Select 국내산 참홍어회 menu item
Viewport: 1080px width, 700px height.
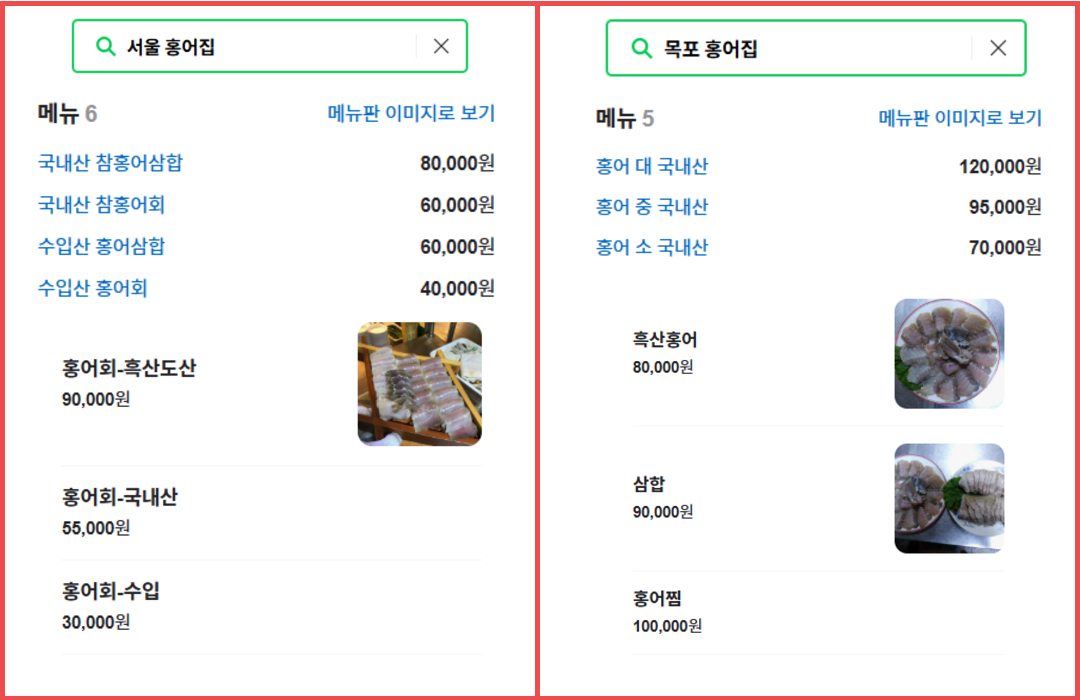pos(101,205)
